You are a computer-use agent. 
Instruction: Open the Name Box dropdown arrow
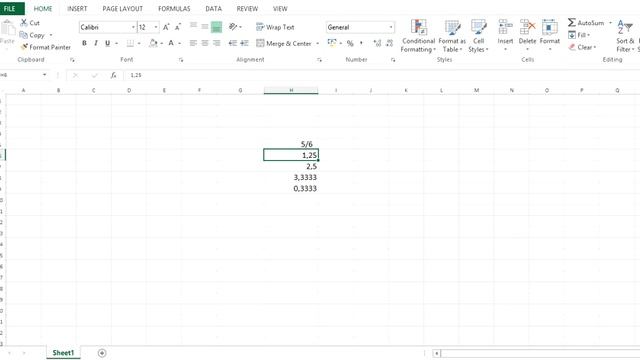pos(44,75)
